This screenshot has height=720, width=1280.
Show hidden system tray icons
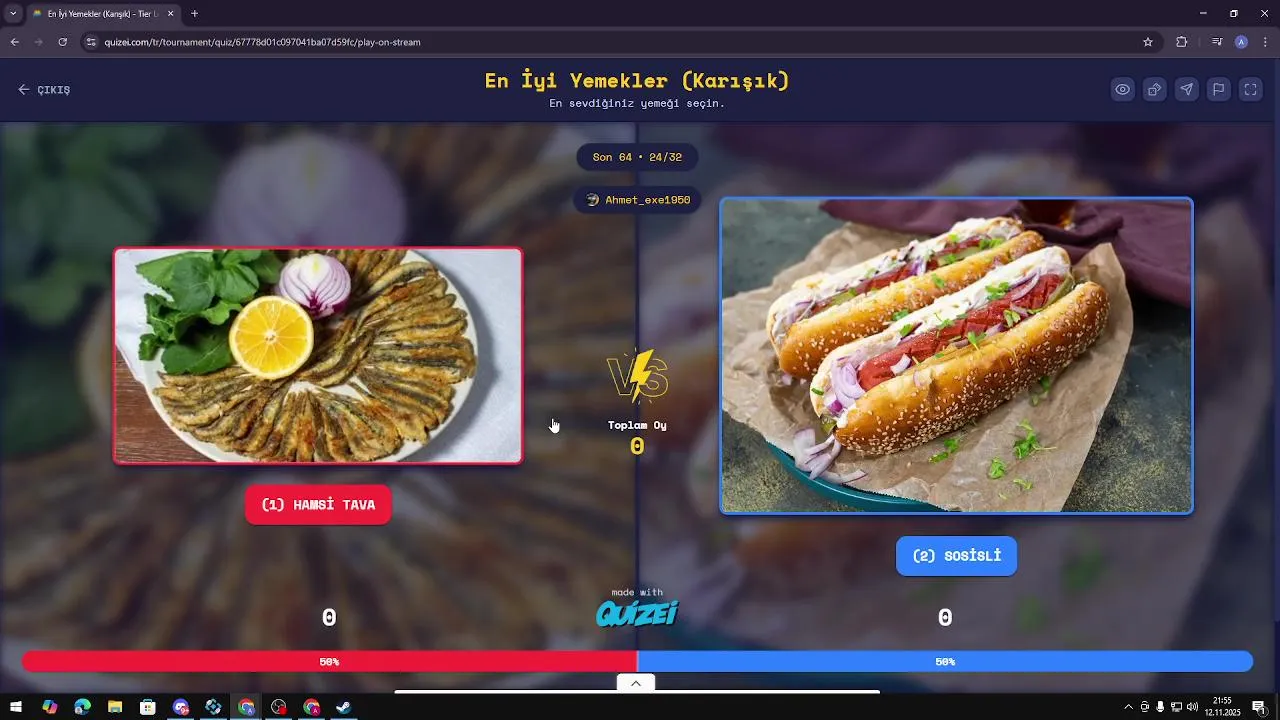pyautogui.click(x=1129, y=707)
